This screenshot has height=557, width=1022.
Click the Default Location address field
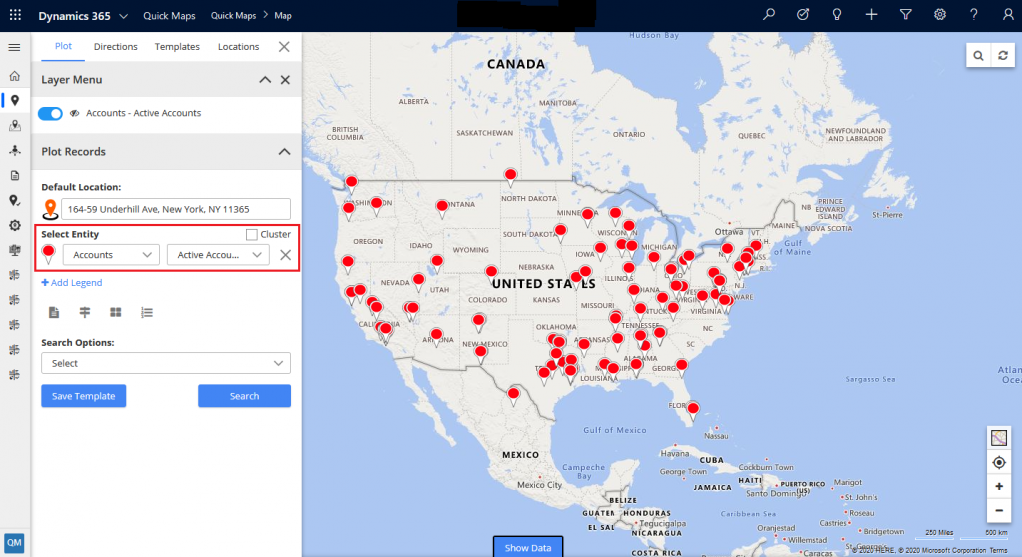click(176, 209)
